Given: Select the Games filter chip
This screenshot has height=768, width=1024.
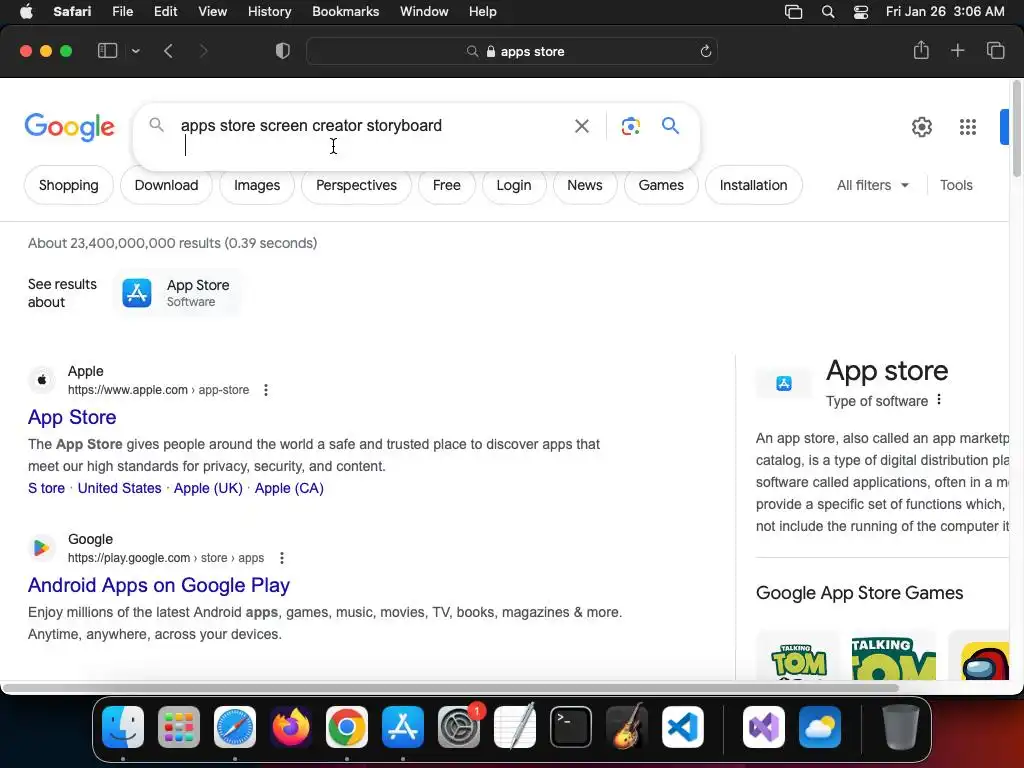Looking at the screenshot, I should 661,185.
